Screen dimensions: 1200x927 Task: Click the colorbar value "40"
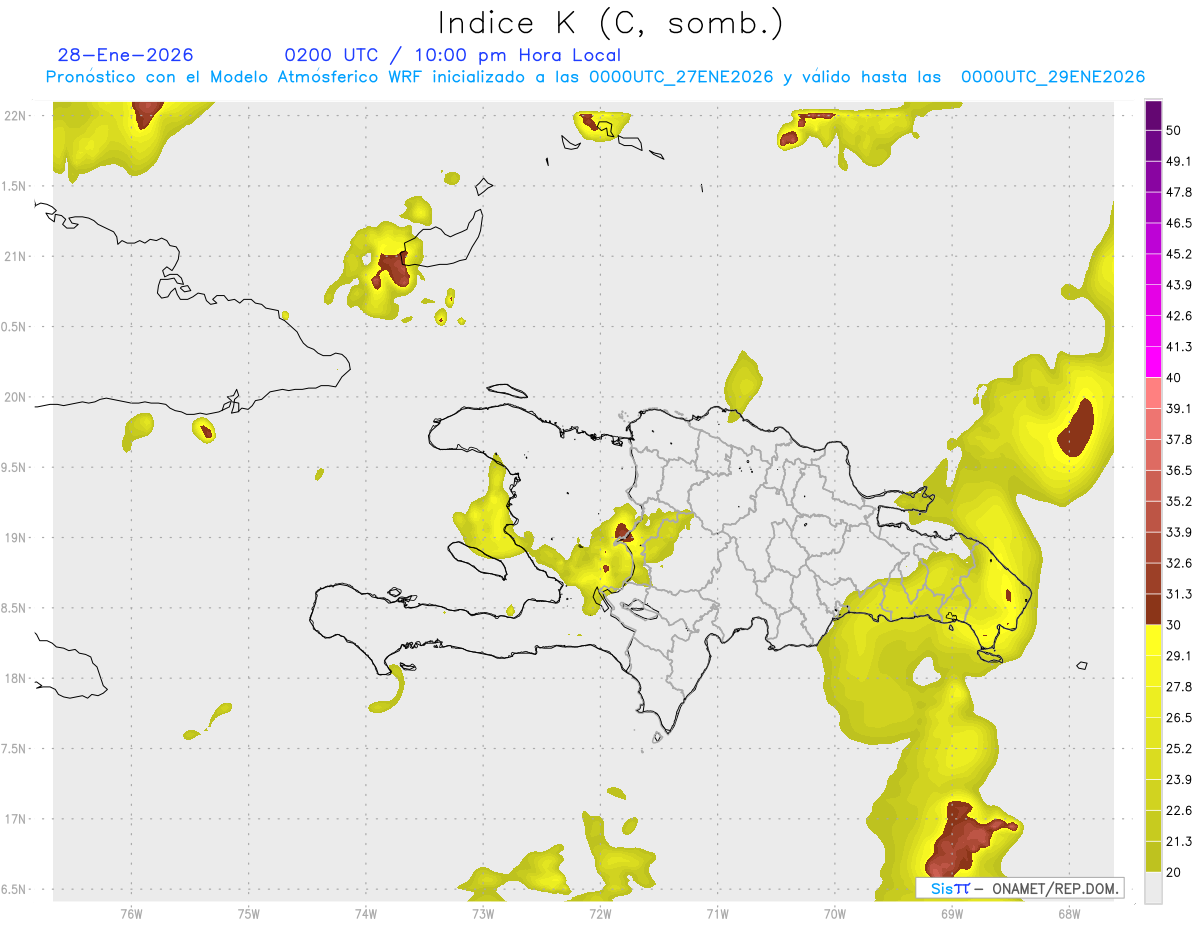point(1175,377)
